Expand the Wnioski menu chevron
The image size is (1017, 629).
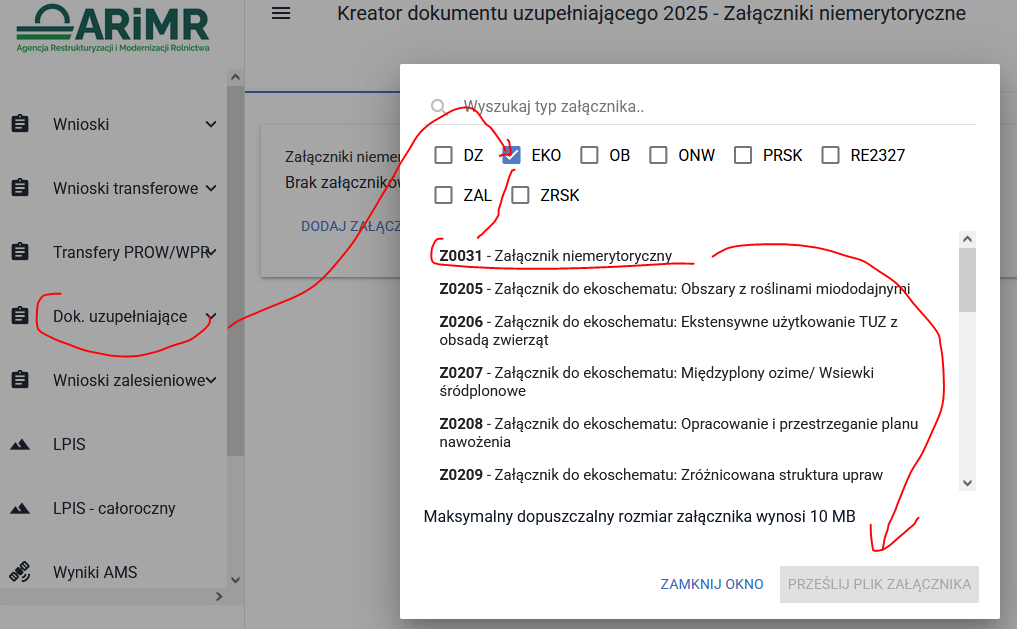(211, 124)
